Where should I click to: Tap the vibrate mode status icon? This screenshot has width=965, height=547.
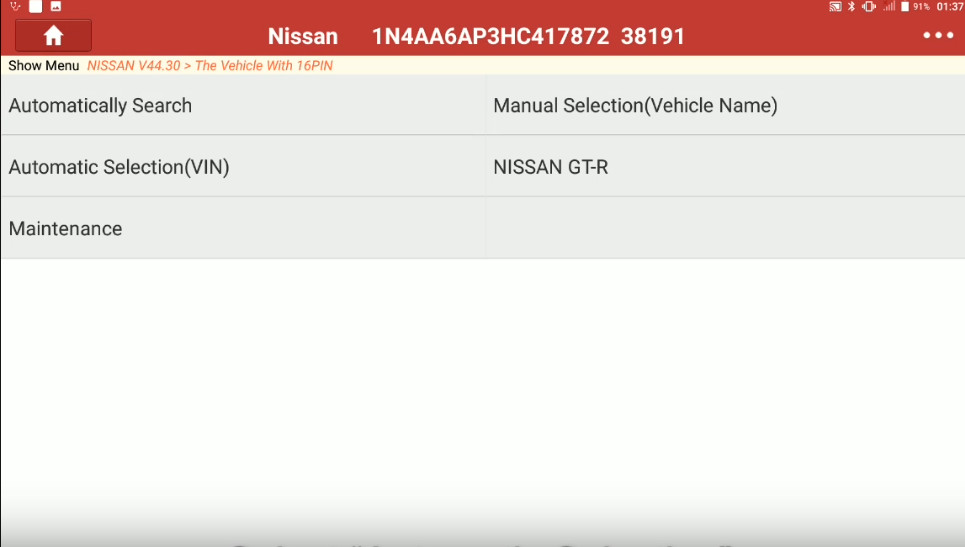868,7
